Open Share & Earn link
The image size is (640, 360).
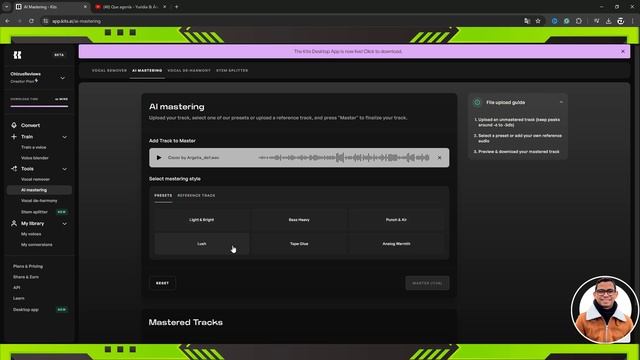(26, 277)
